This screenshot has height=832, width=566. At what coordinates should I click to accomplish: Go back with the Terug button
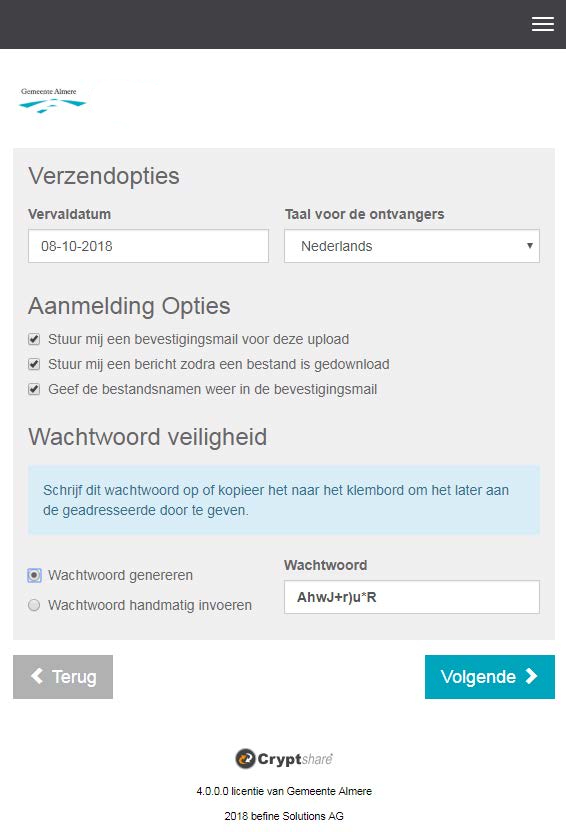pos(63,677)
